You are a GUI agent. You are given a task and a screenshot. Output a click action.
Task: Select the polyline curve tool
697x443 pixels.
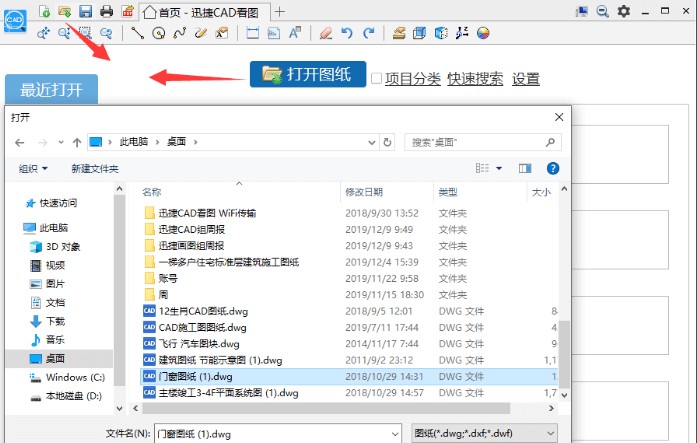pyautogui.click(x=180, y=33)
